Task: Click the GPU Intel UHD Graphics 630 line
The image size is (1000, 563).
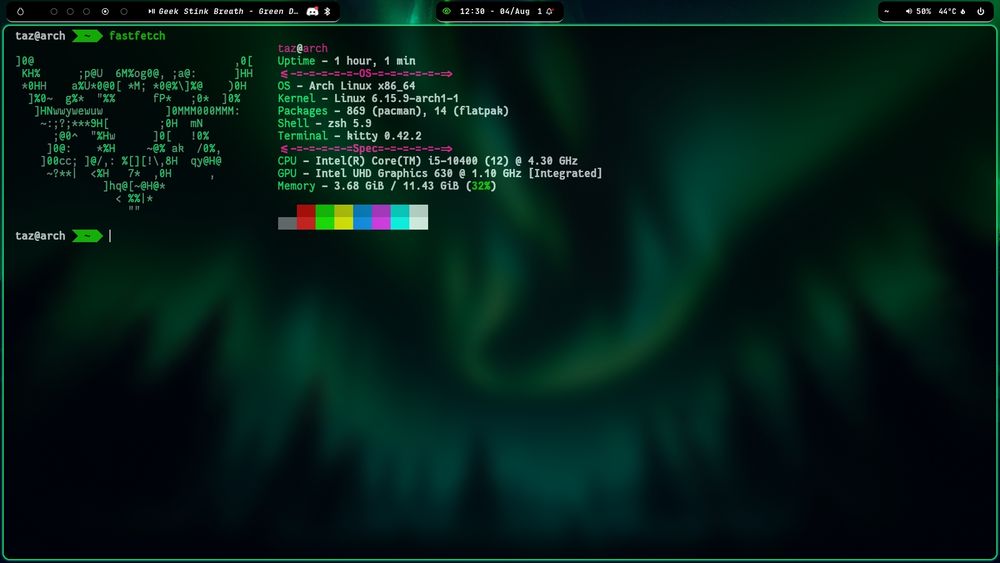Action: pyautogui.click(x=440, y=173)
